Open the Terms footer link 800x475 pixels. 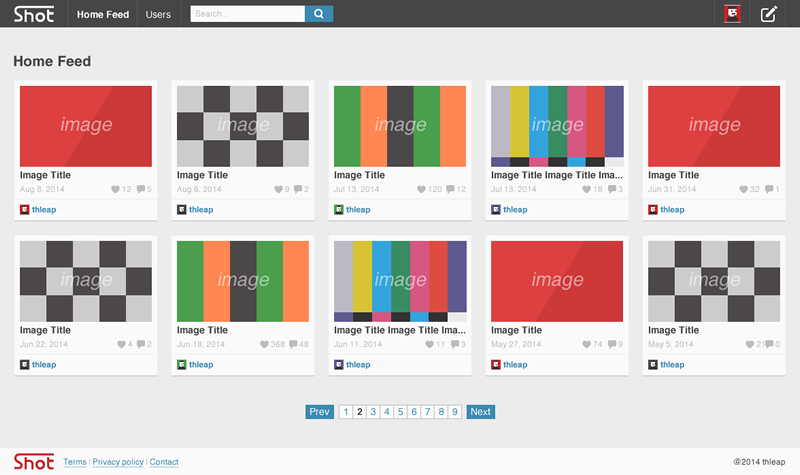(75, 462)
